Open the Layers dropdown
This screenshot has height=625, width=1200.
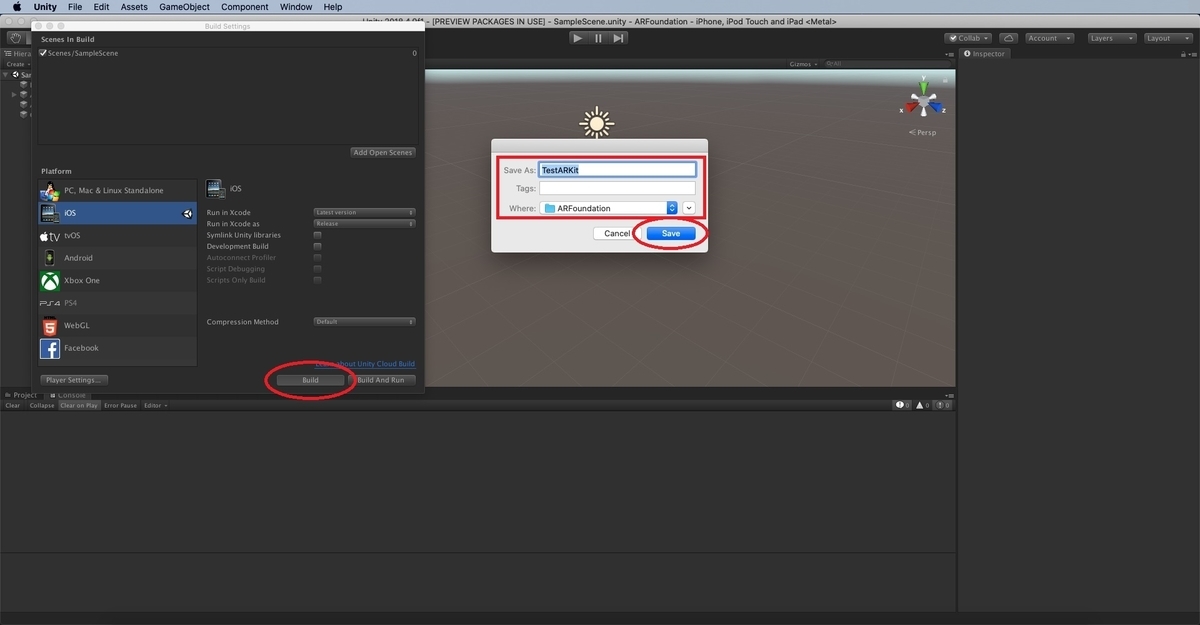click(1110, 38)
